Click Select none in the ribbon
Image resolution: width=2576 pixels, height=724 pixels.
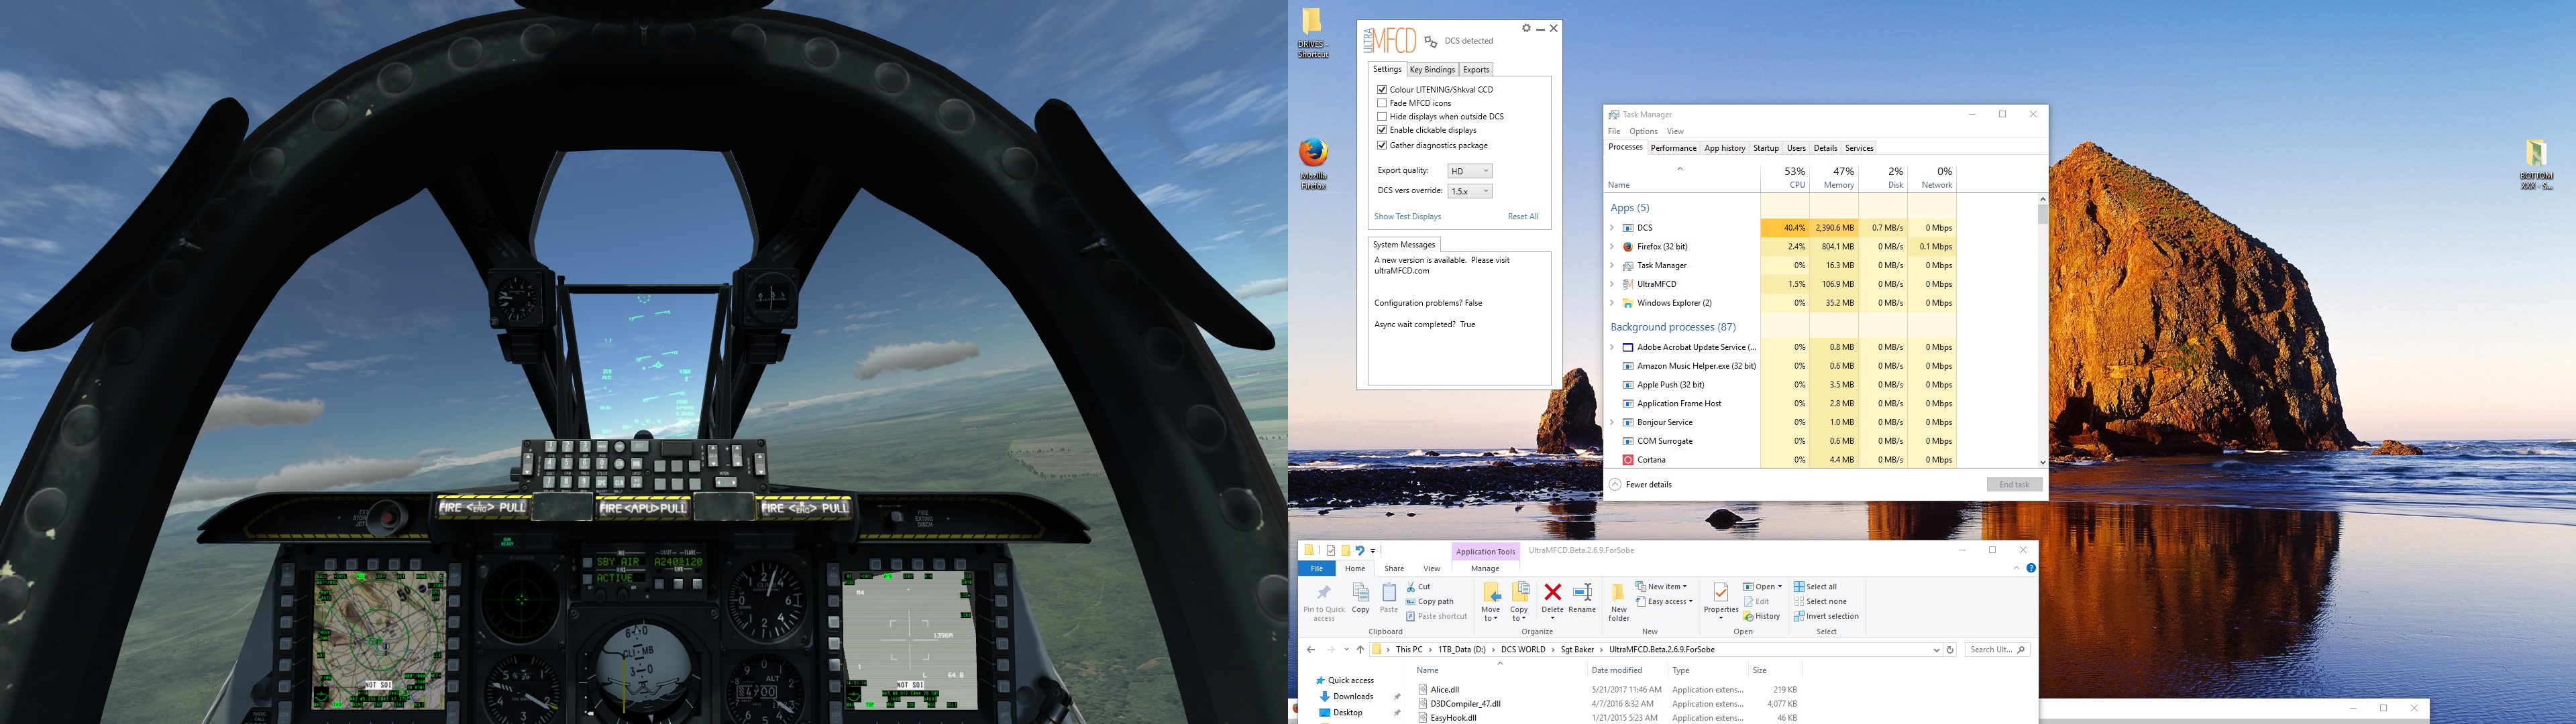click(x=1820, y=602)
